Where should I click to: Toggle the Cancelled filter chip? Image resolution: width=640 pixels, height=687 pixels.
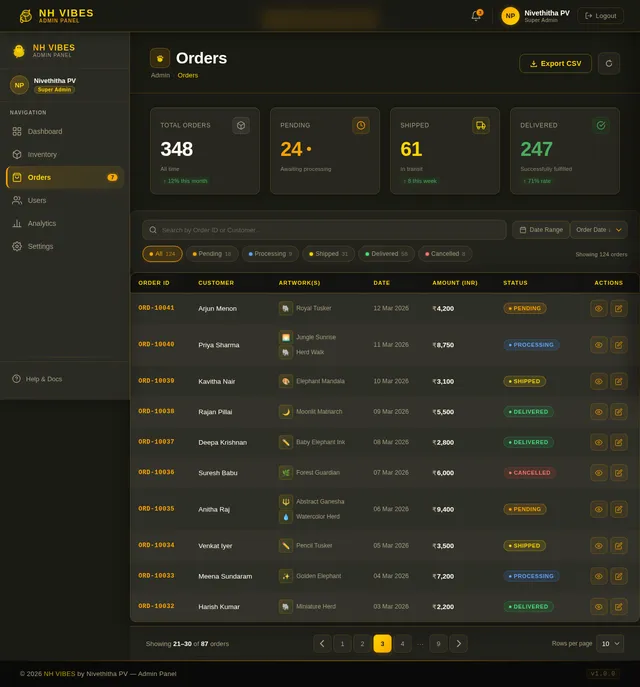[445, 254]
